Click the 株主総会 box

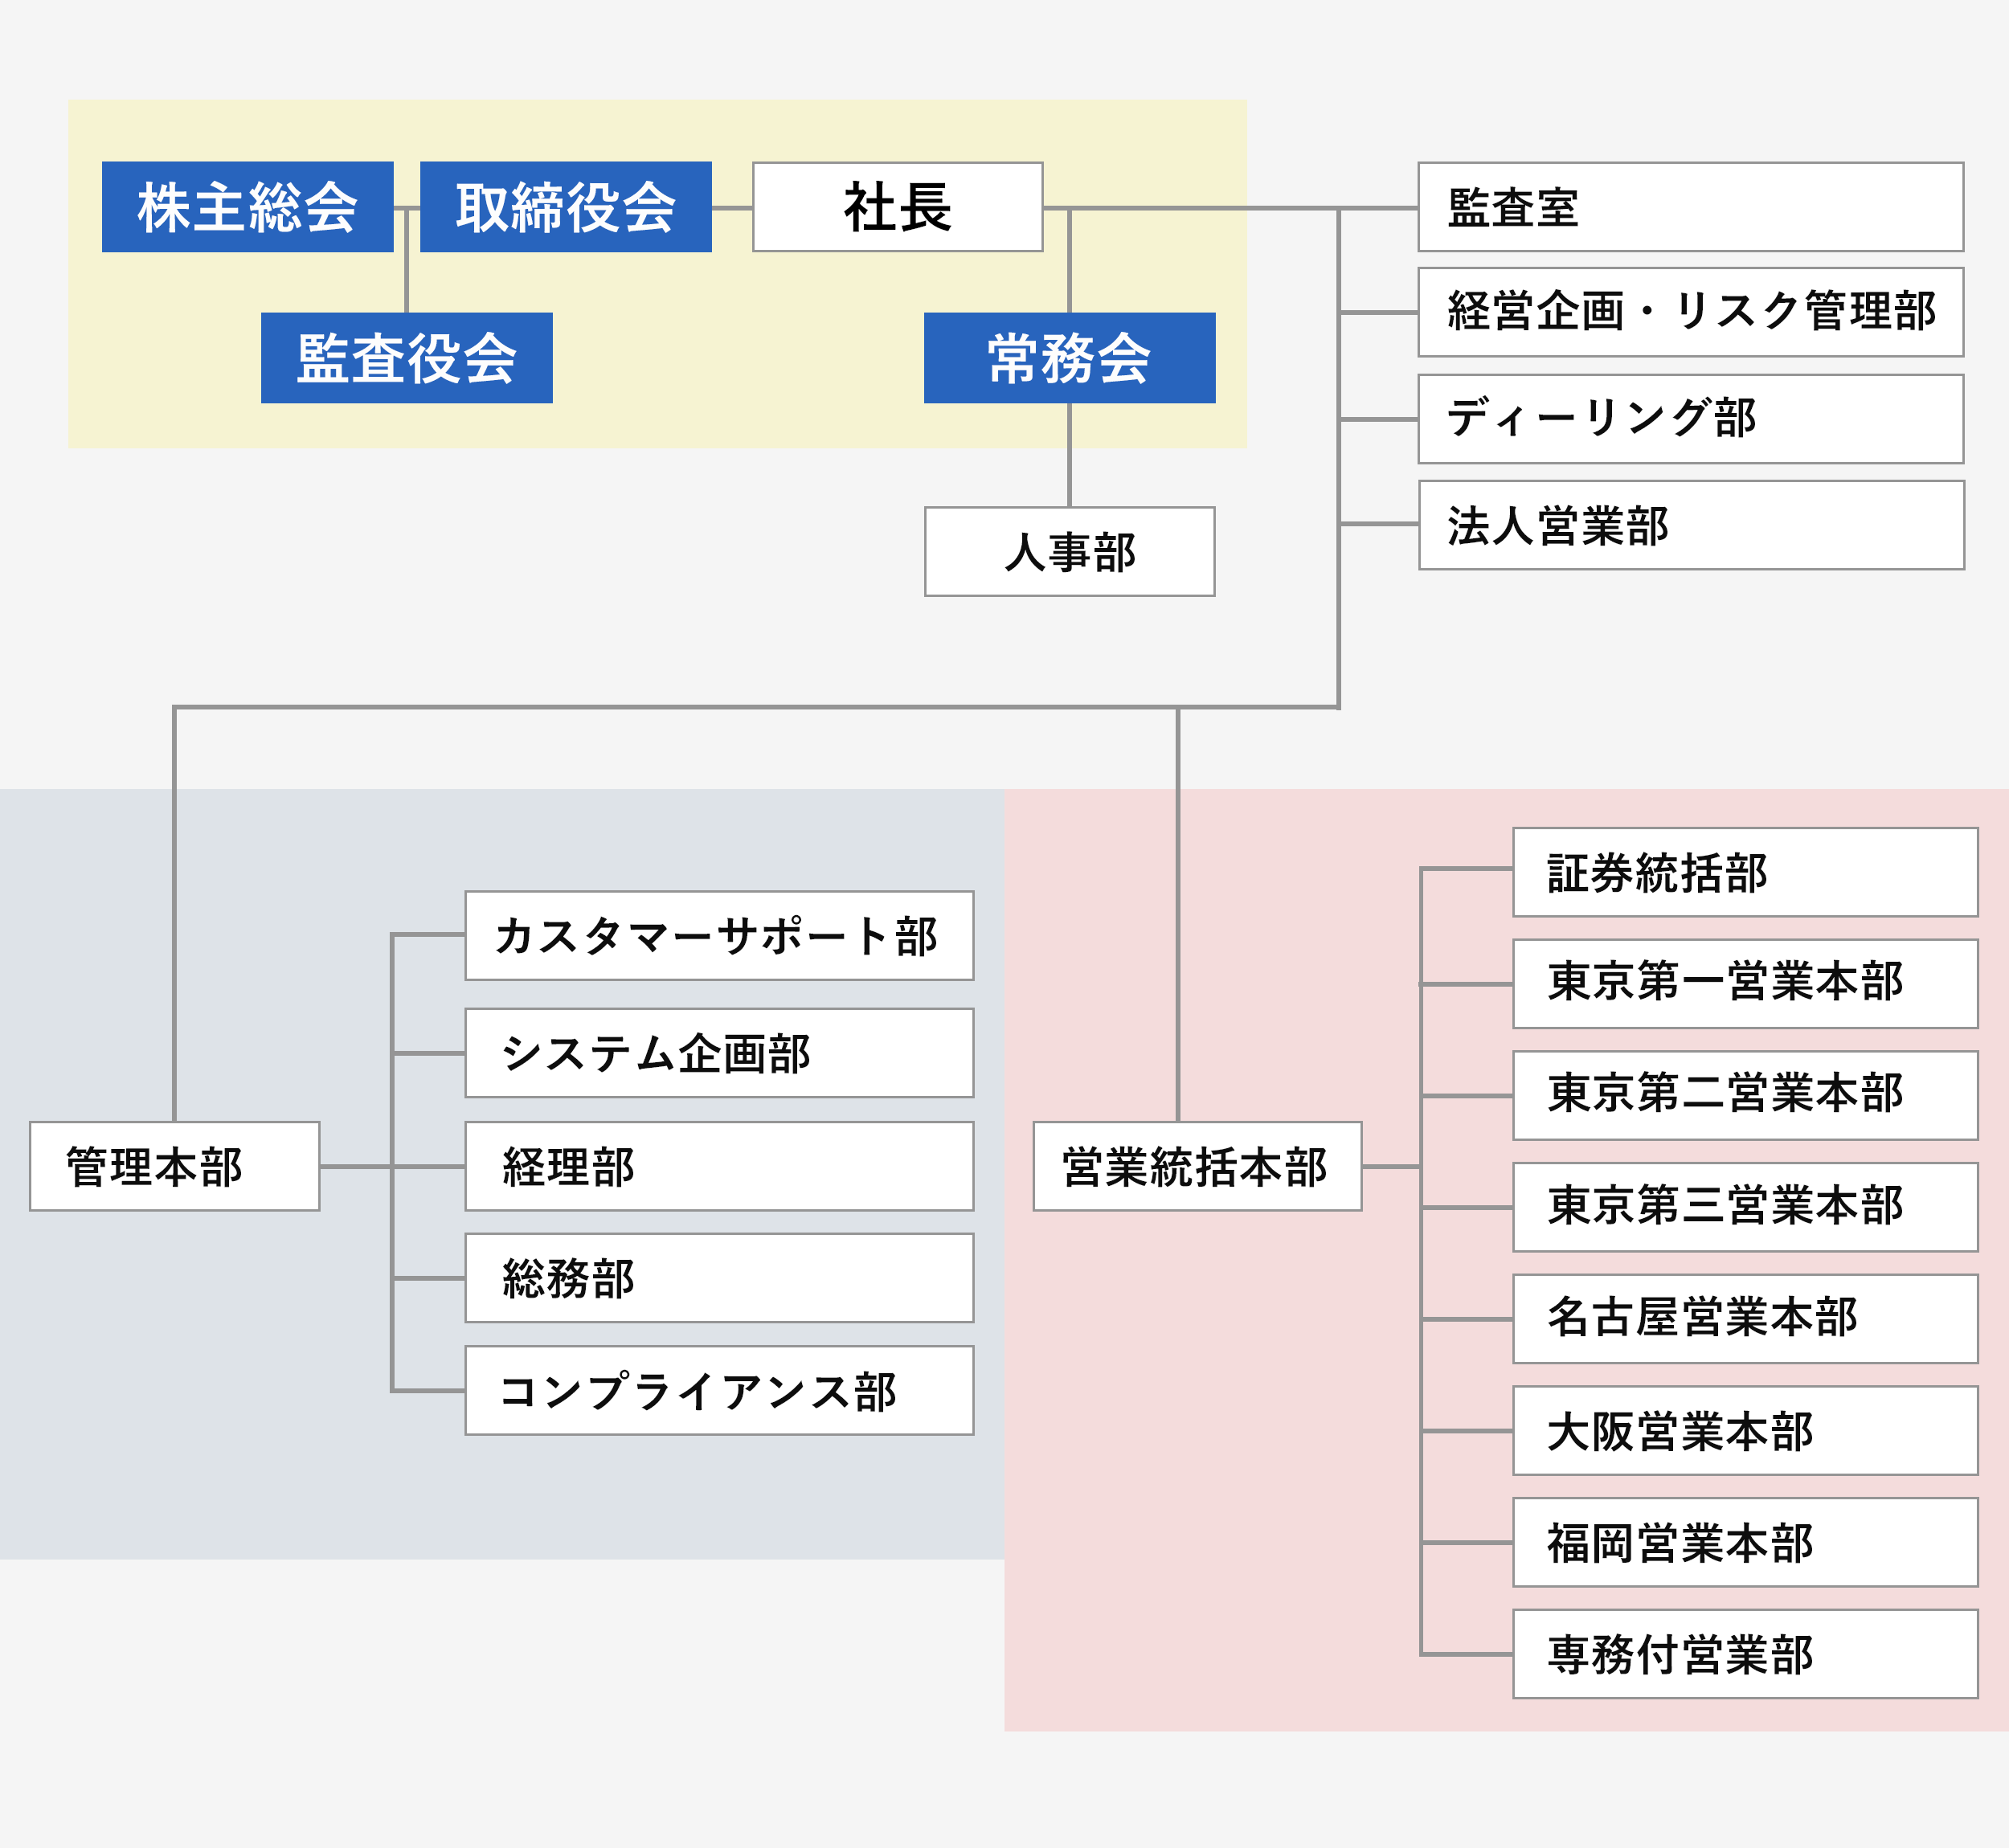[247, 207]
